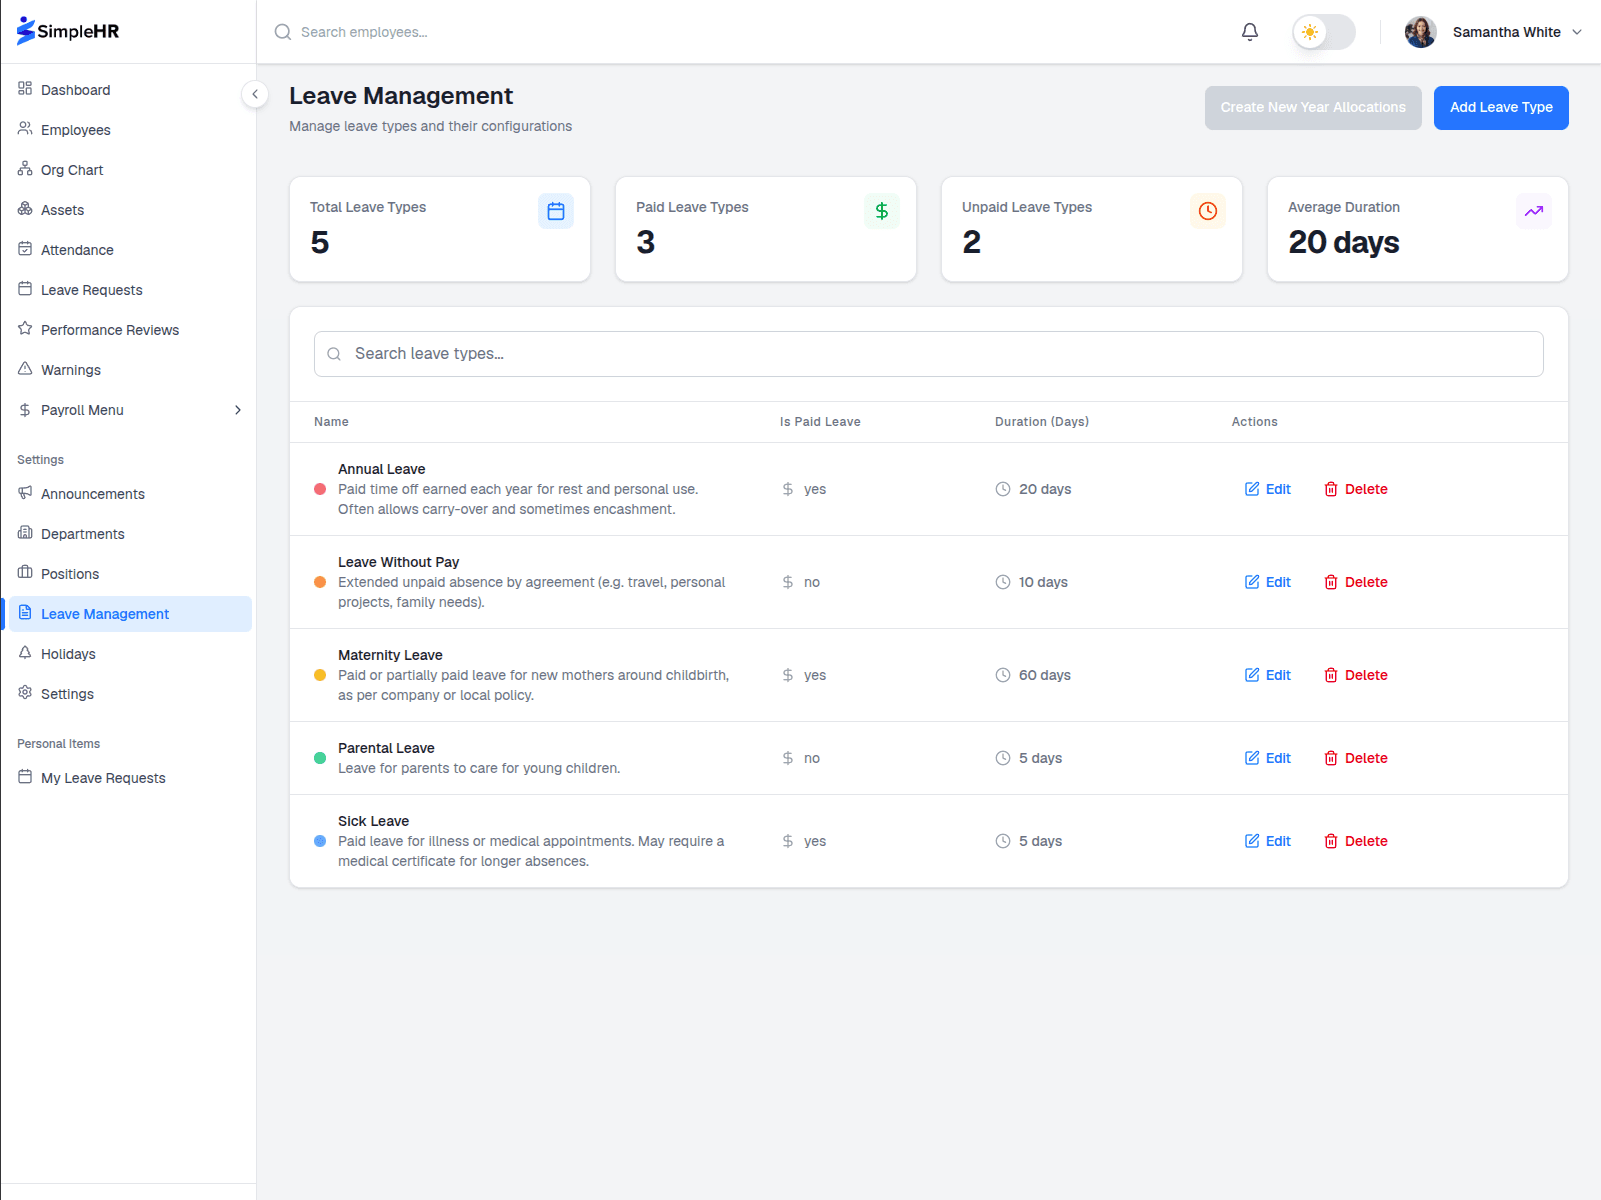Toggle the light/dark theme switch
The height and width of the screenshot is (1200, 1601).
tap(1322, 31)
